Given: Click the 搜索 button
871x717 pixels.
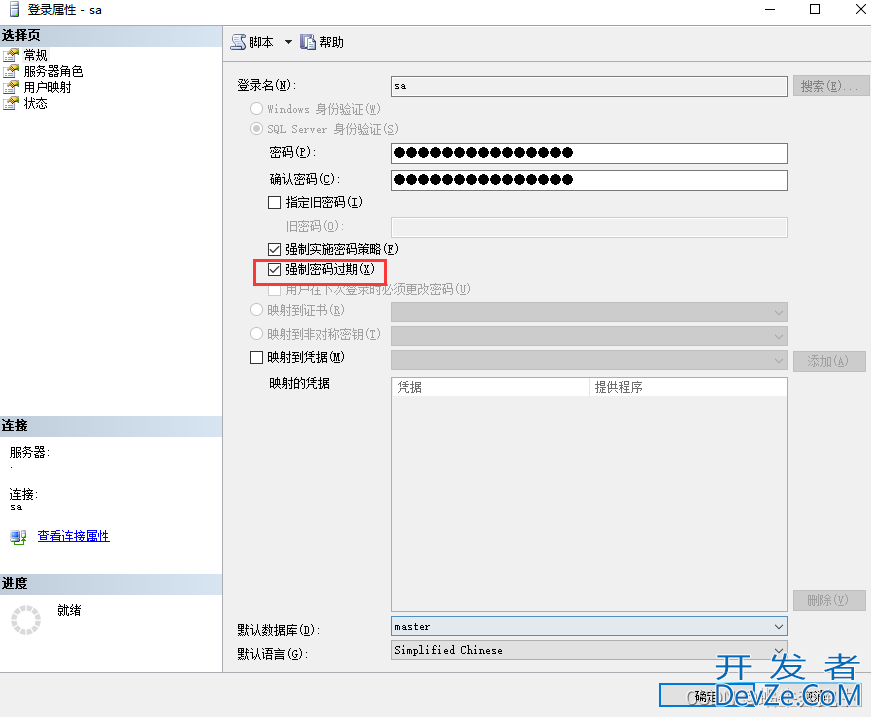Looking at the screenshot, I should pos(831,86).
